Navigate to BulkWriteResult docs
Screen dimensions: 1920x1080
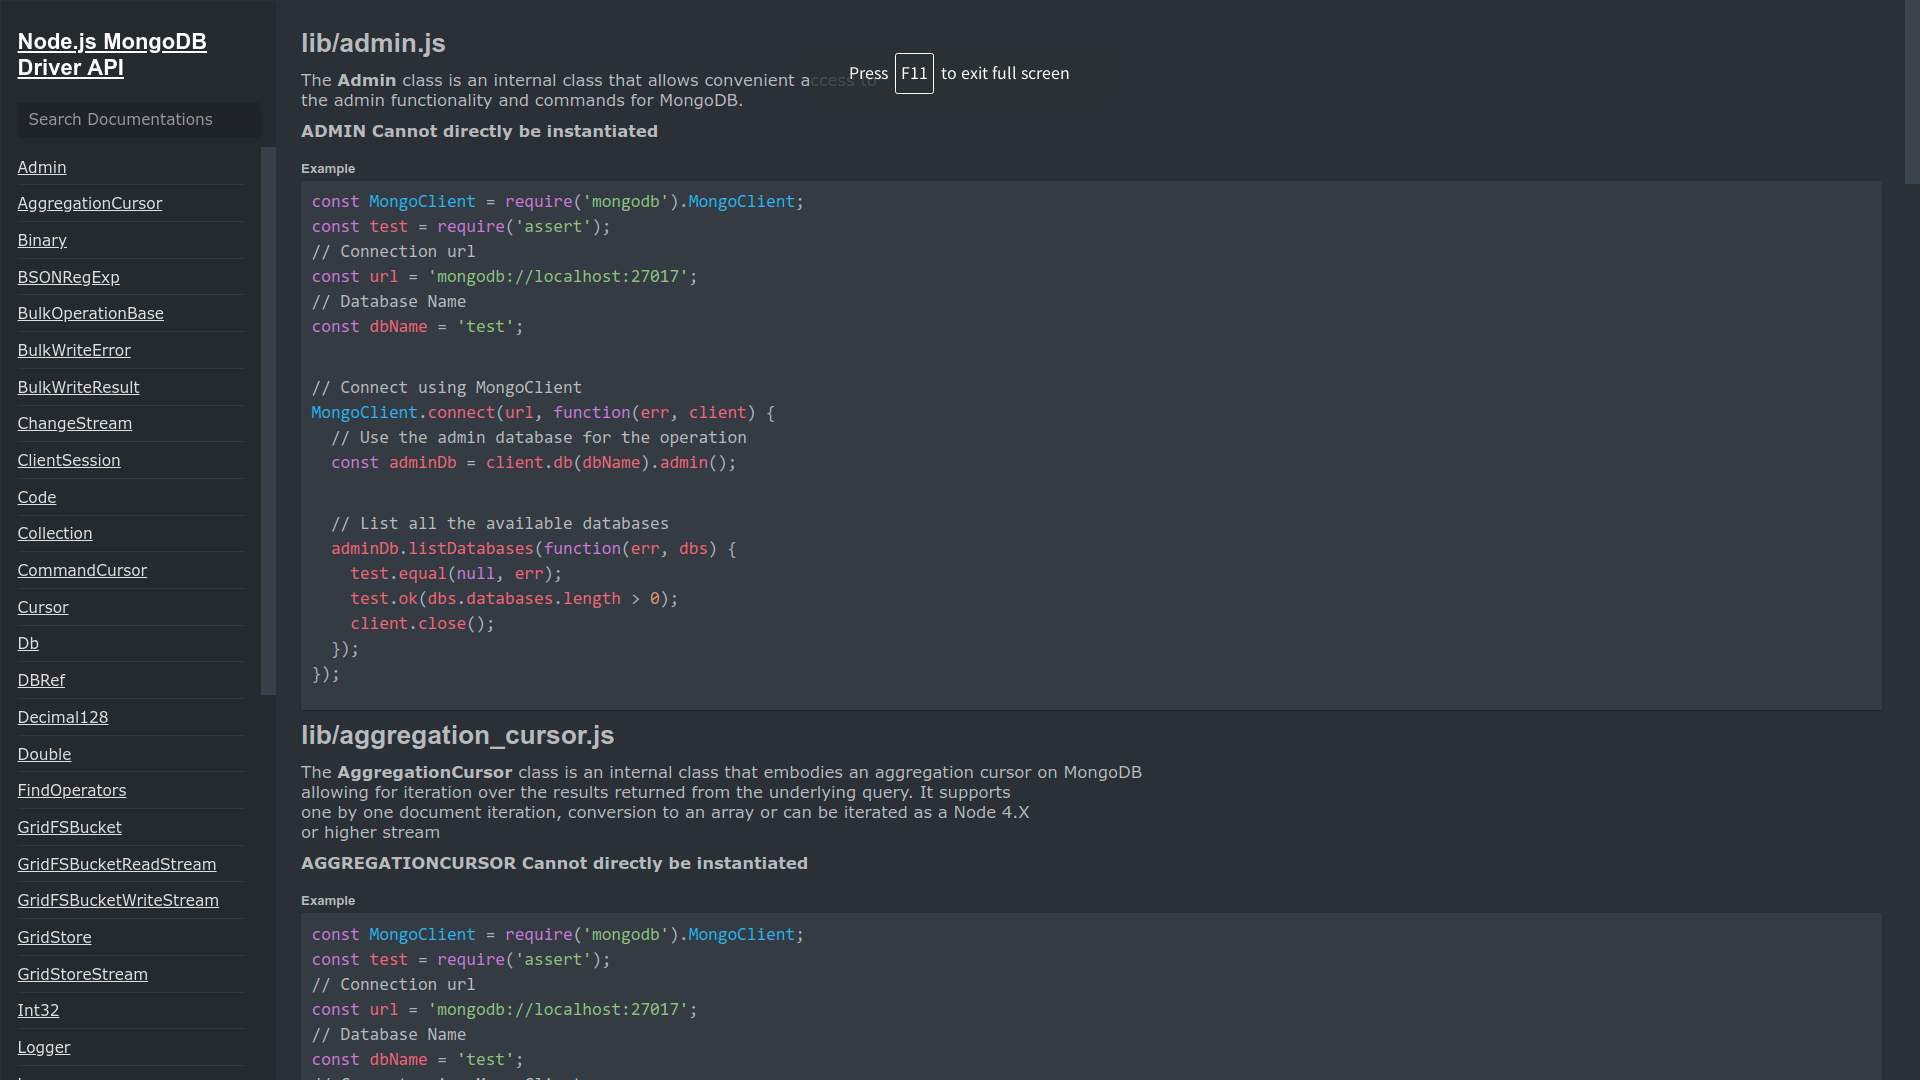pyautogui.click(x=79, y=387)
